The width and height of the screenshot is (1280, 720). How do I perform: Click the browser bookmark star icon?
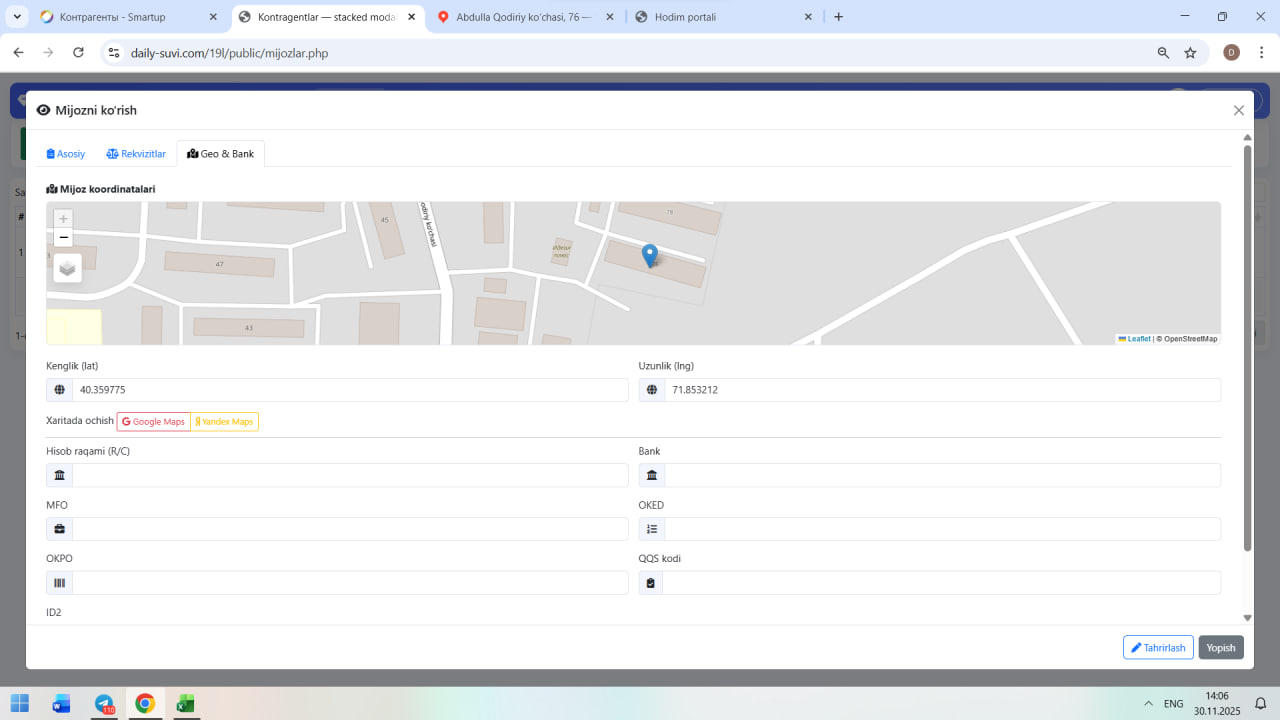coord(1190,53)
